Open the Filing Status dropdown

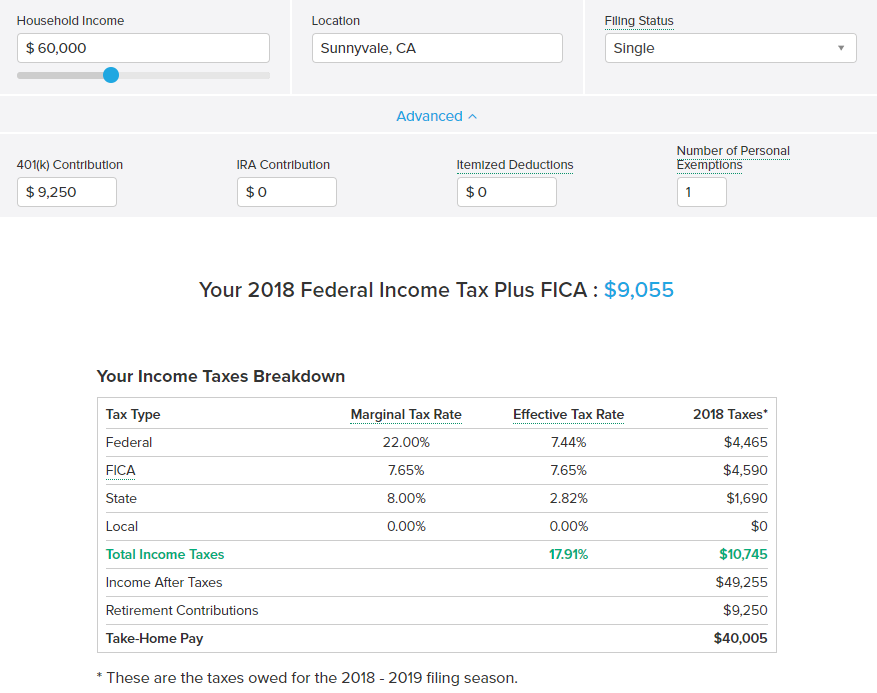(730, 48)
